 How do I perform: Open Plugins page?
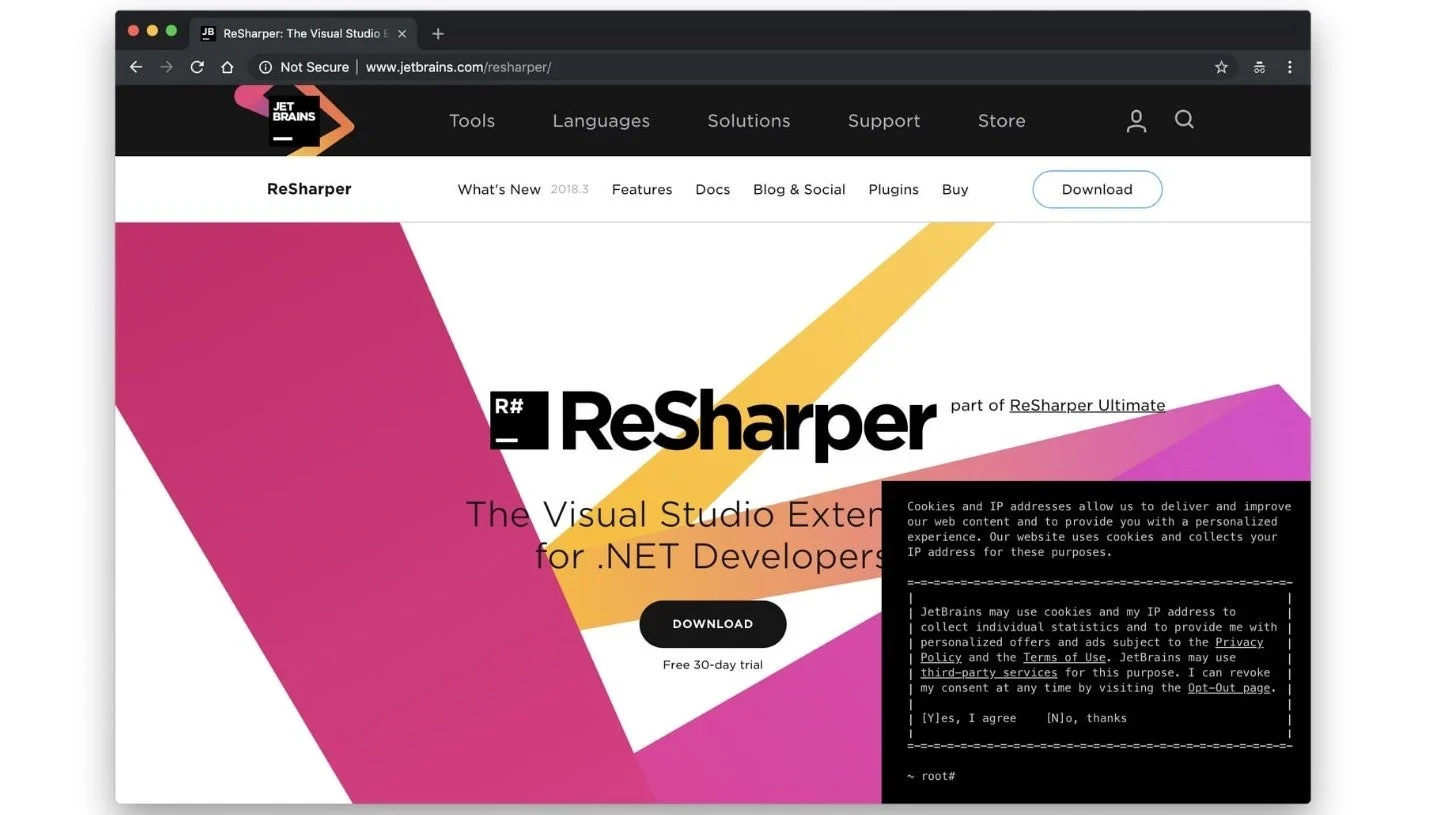pos(893,190)
